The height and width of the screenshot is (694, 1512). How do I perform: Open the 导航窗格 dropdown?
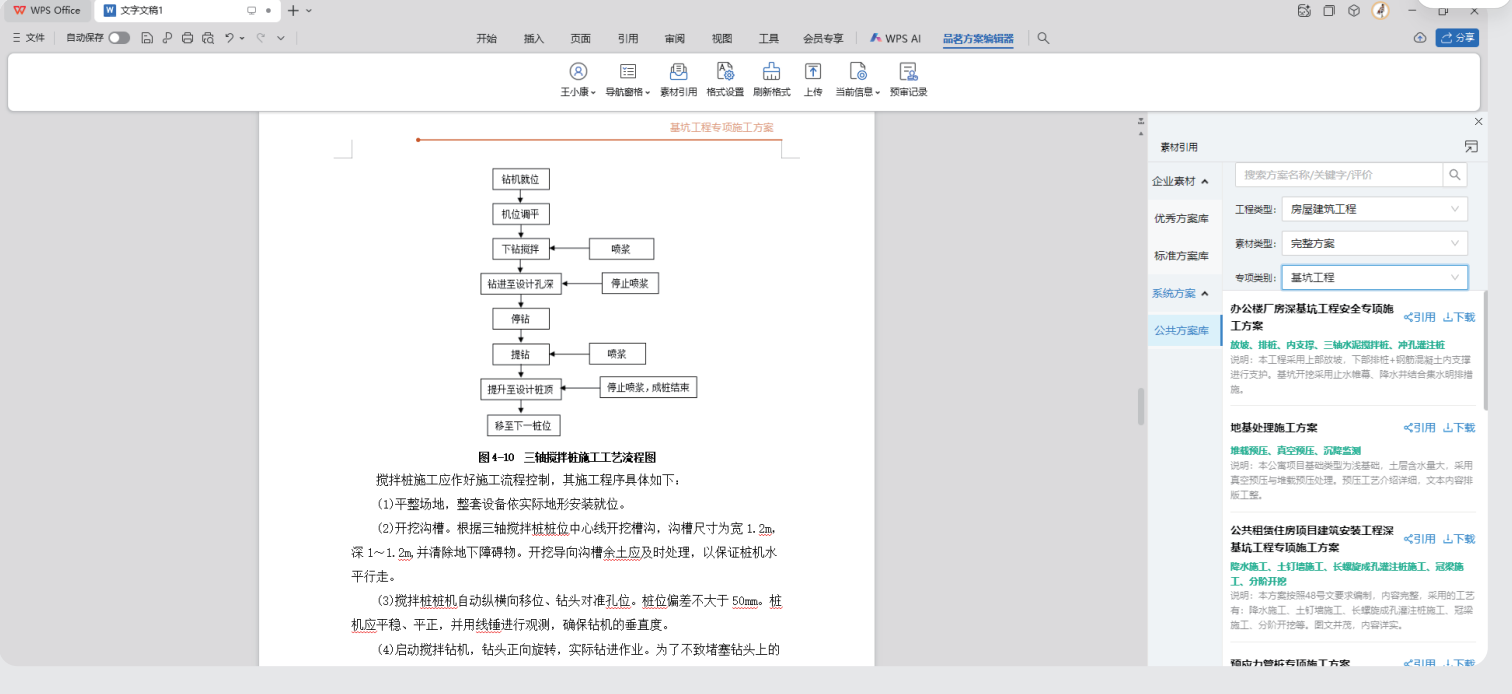628,79
